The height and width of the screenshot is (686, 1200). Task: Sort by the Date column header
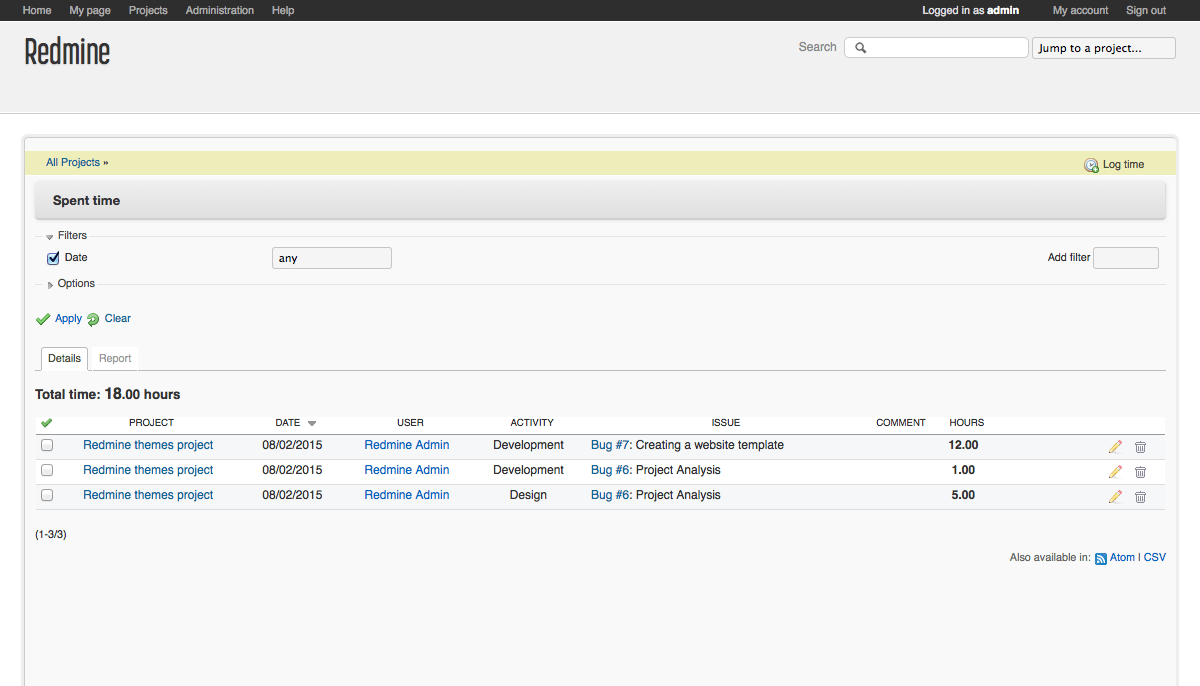click(288, 423)
